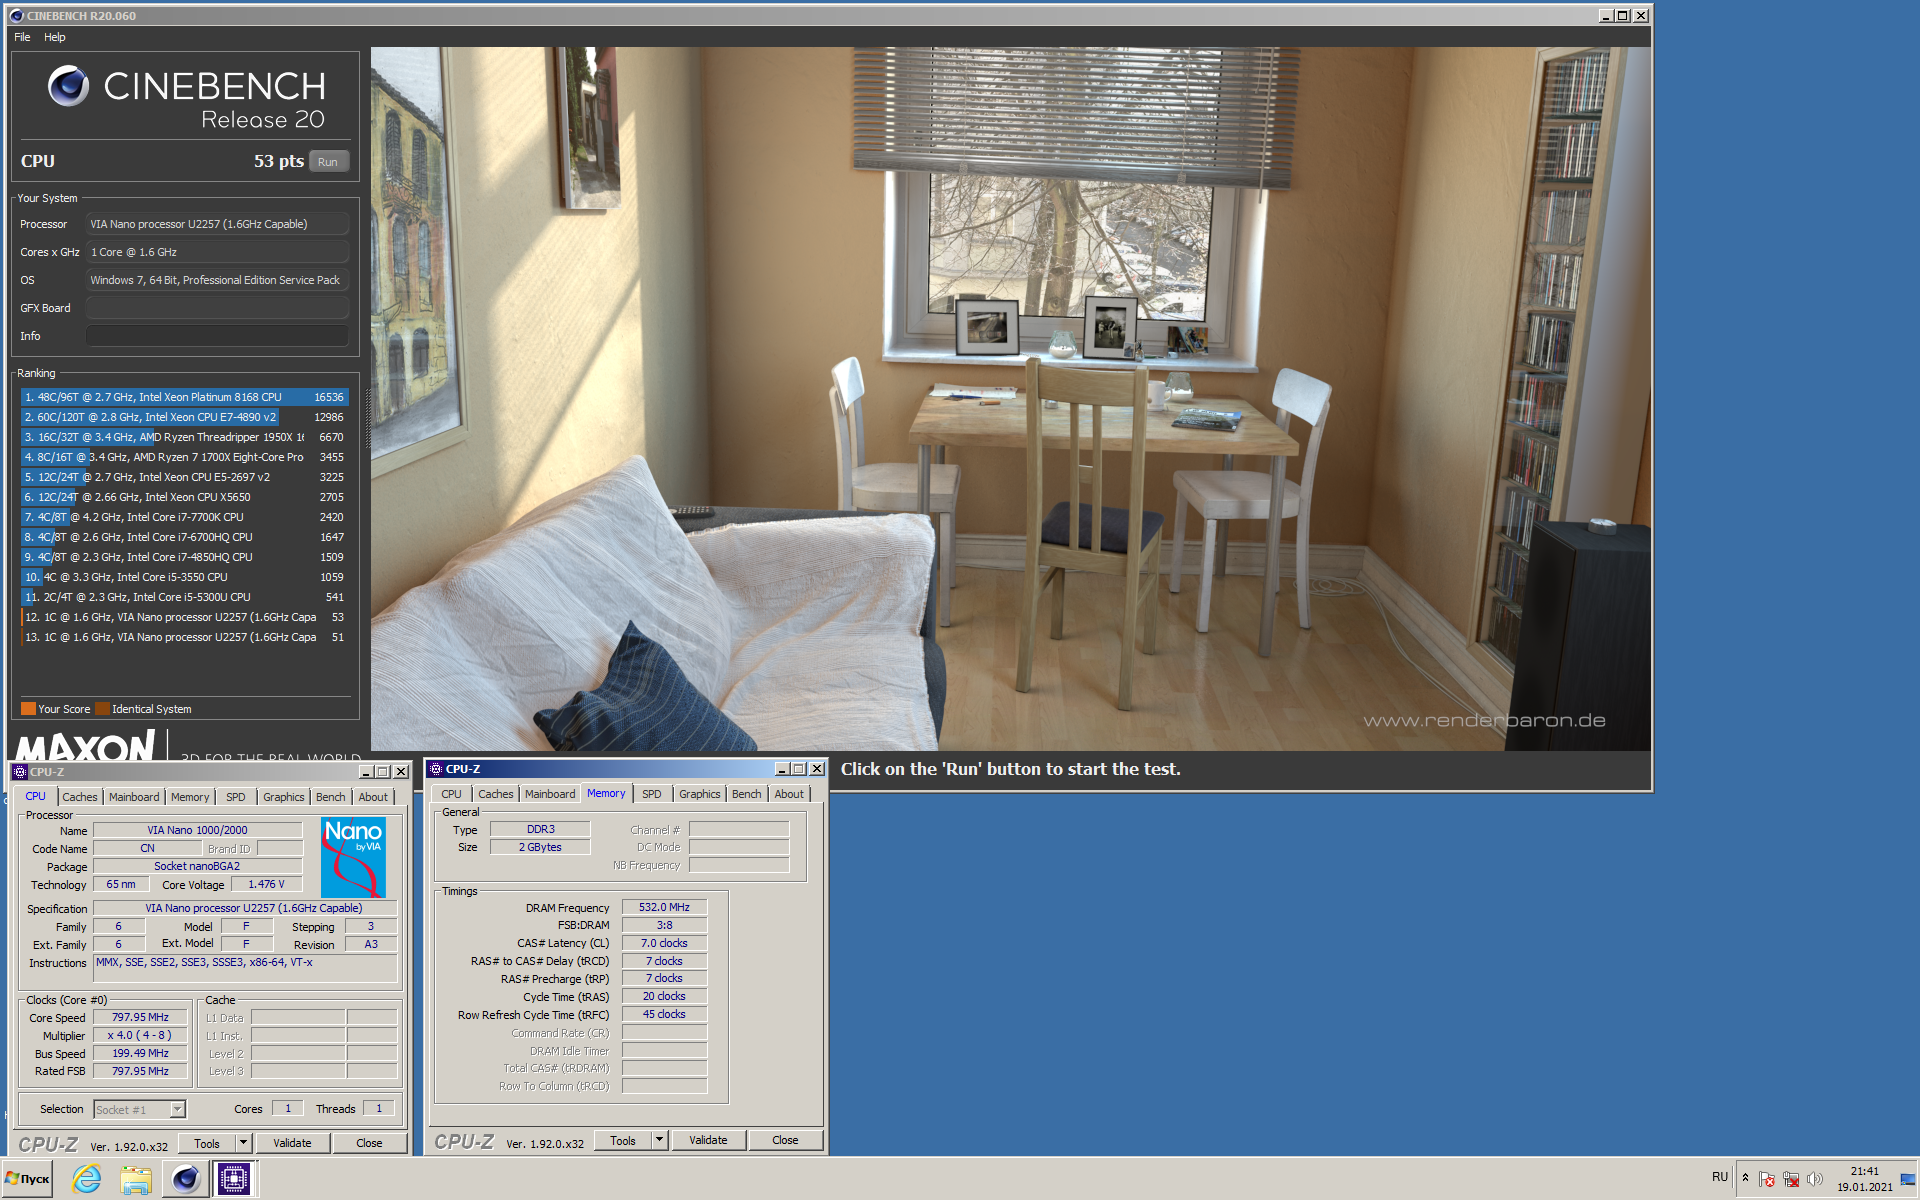Click the Action Center flag tray icon
This screenshot has width=1920, height=1200.
[1766, 1179]
